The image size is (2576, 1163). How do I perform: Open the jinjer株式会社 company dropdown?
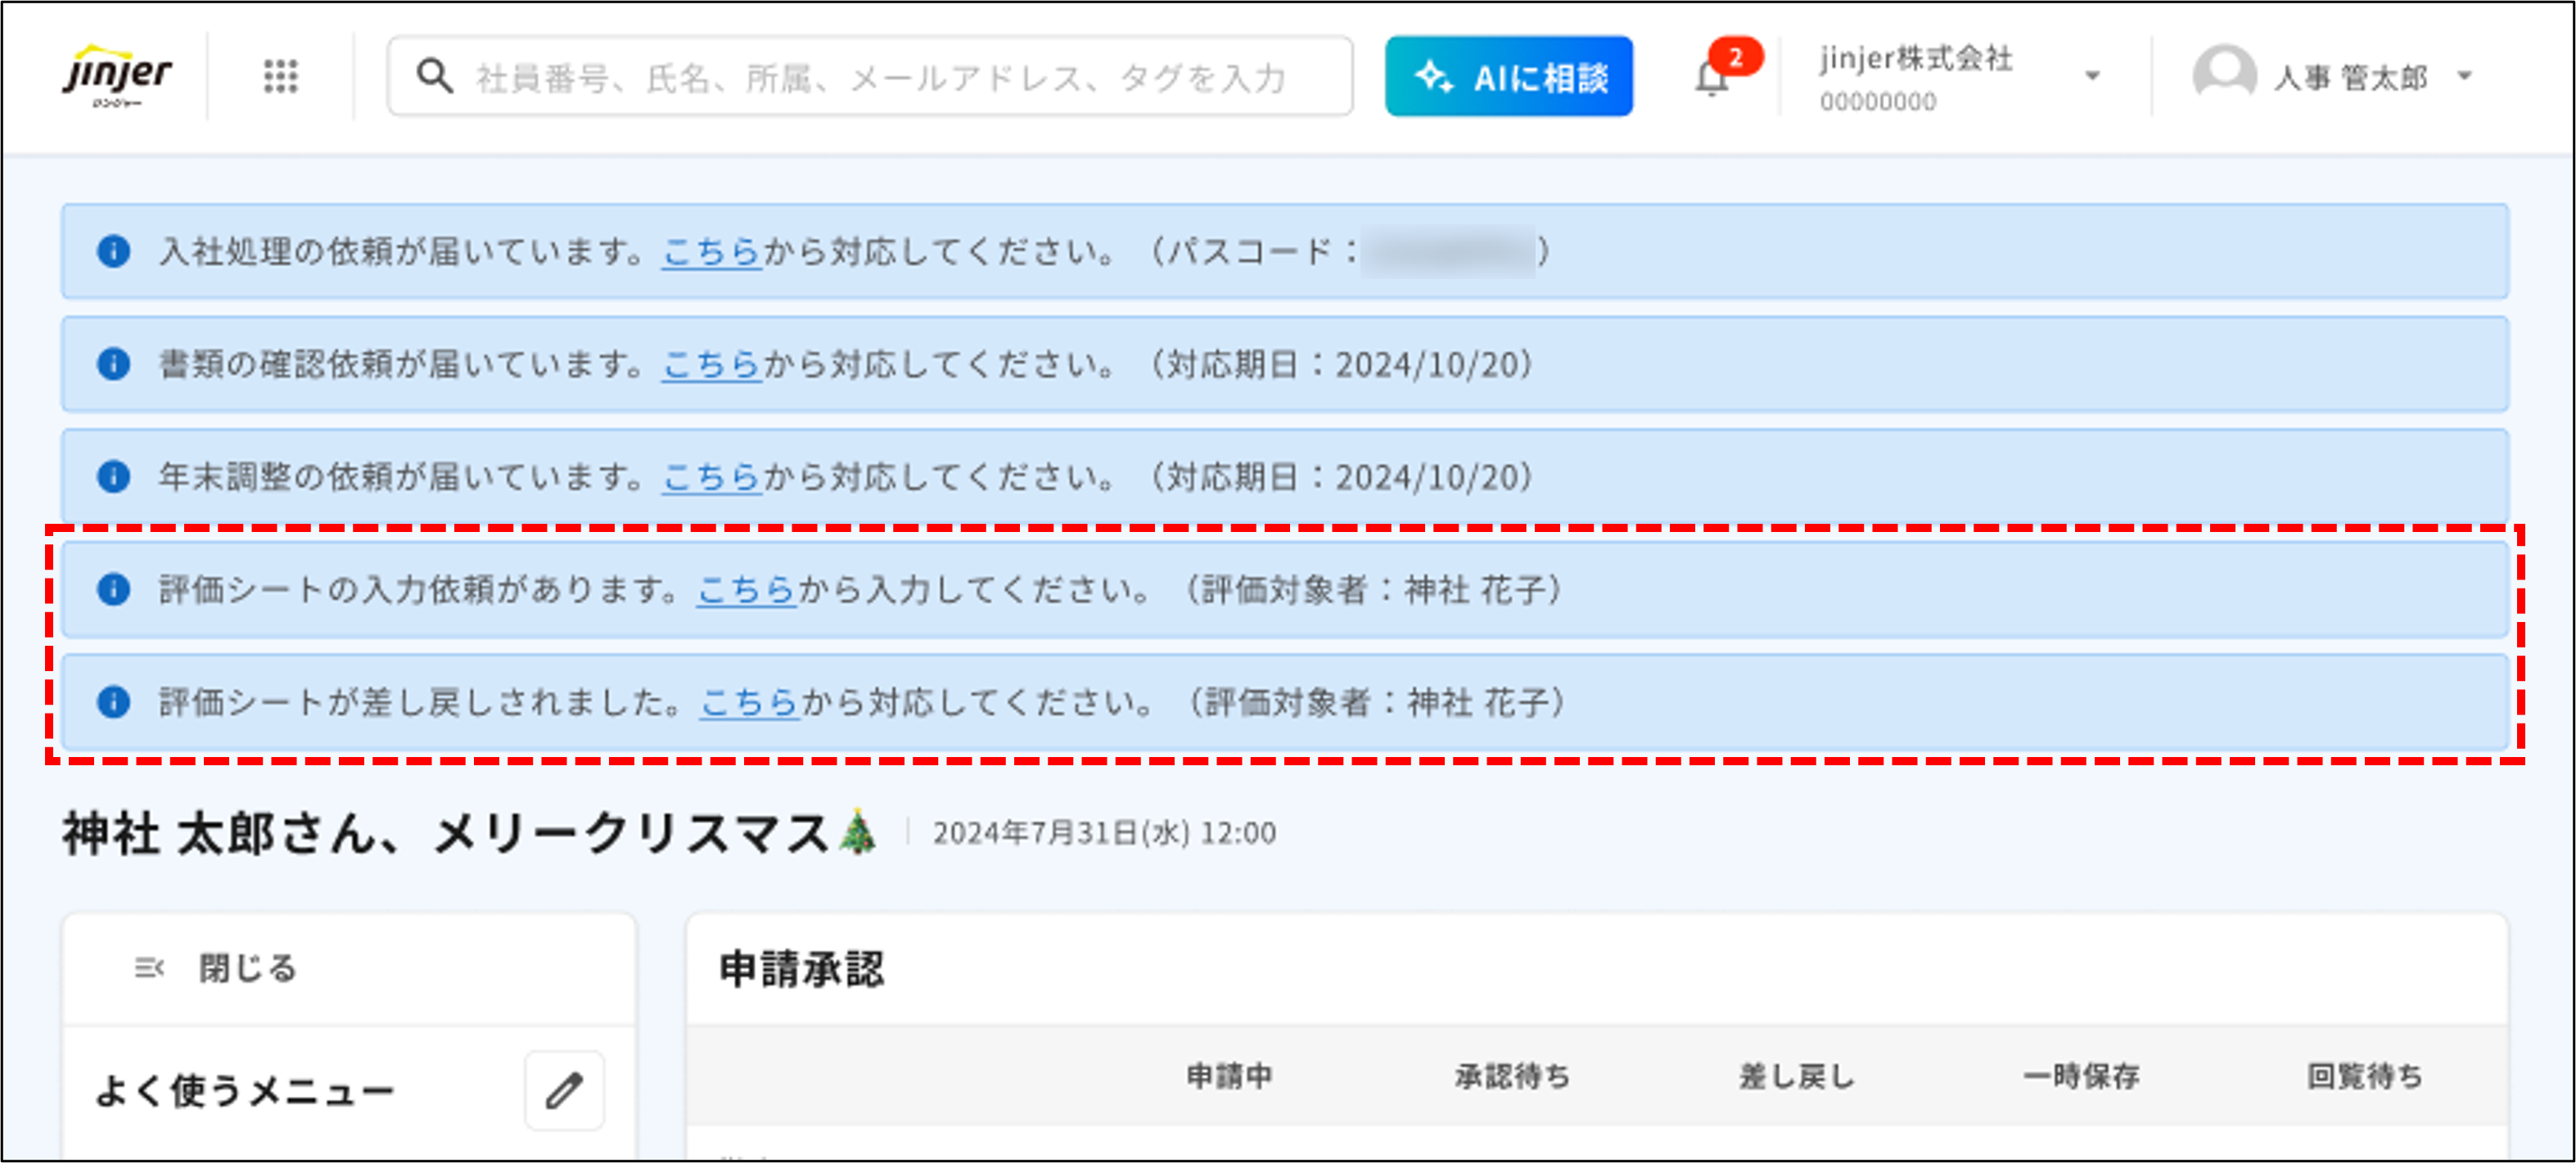pyautogui.click(x=2092, y=75)
